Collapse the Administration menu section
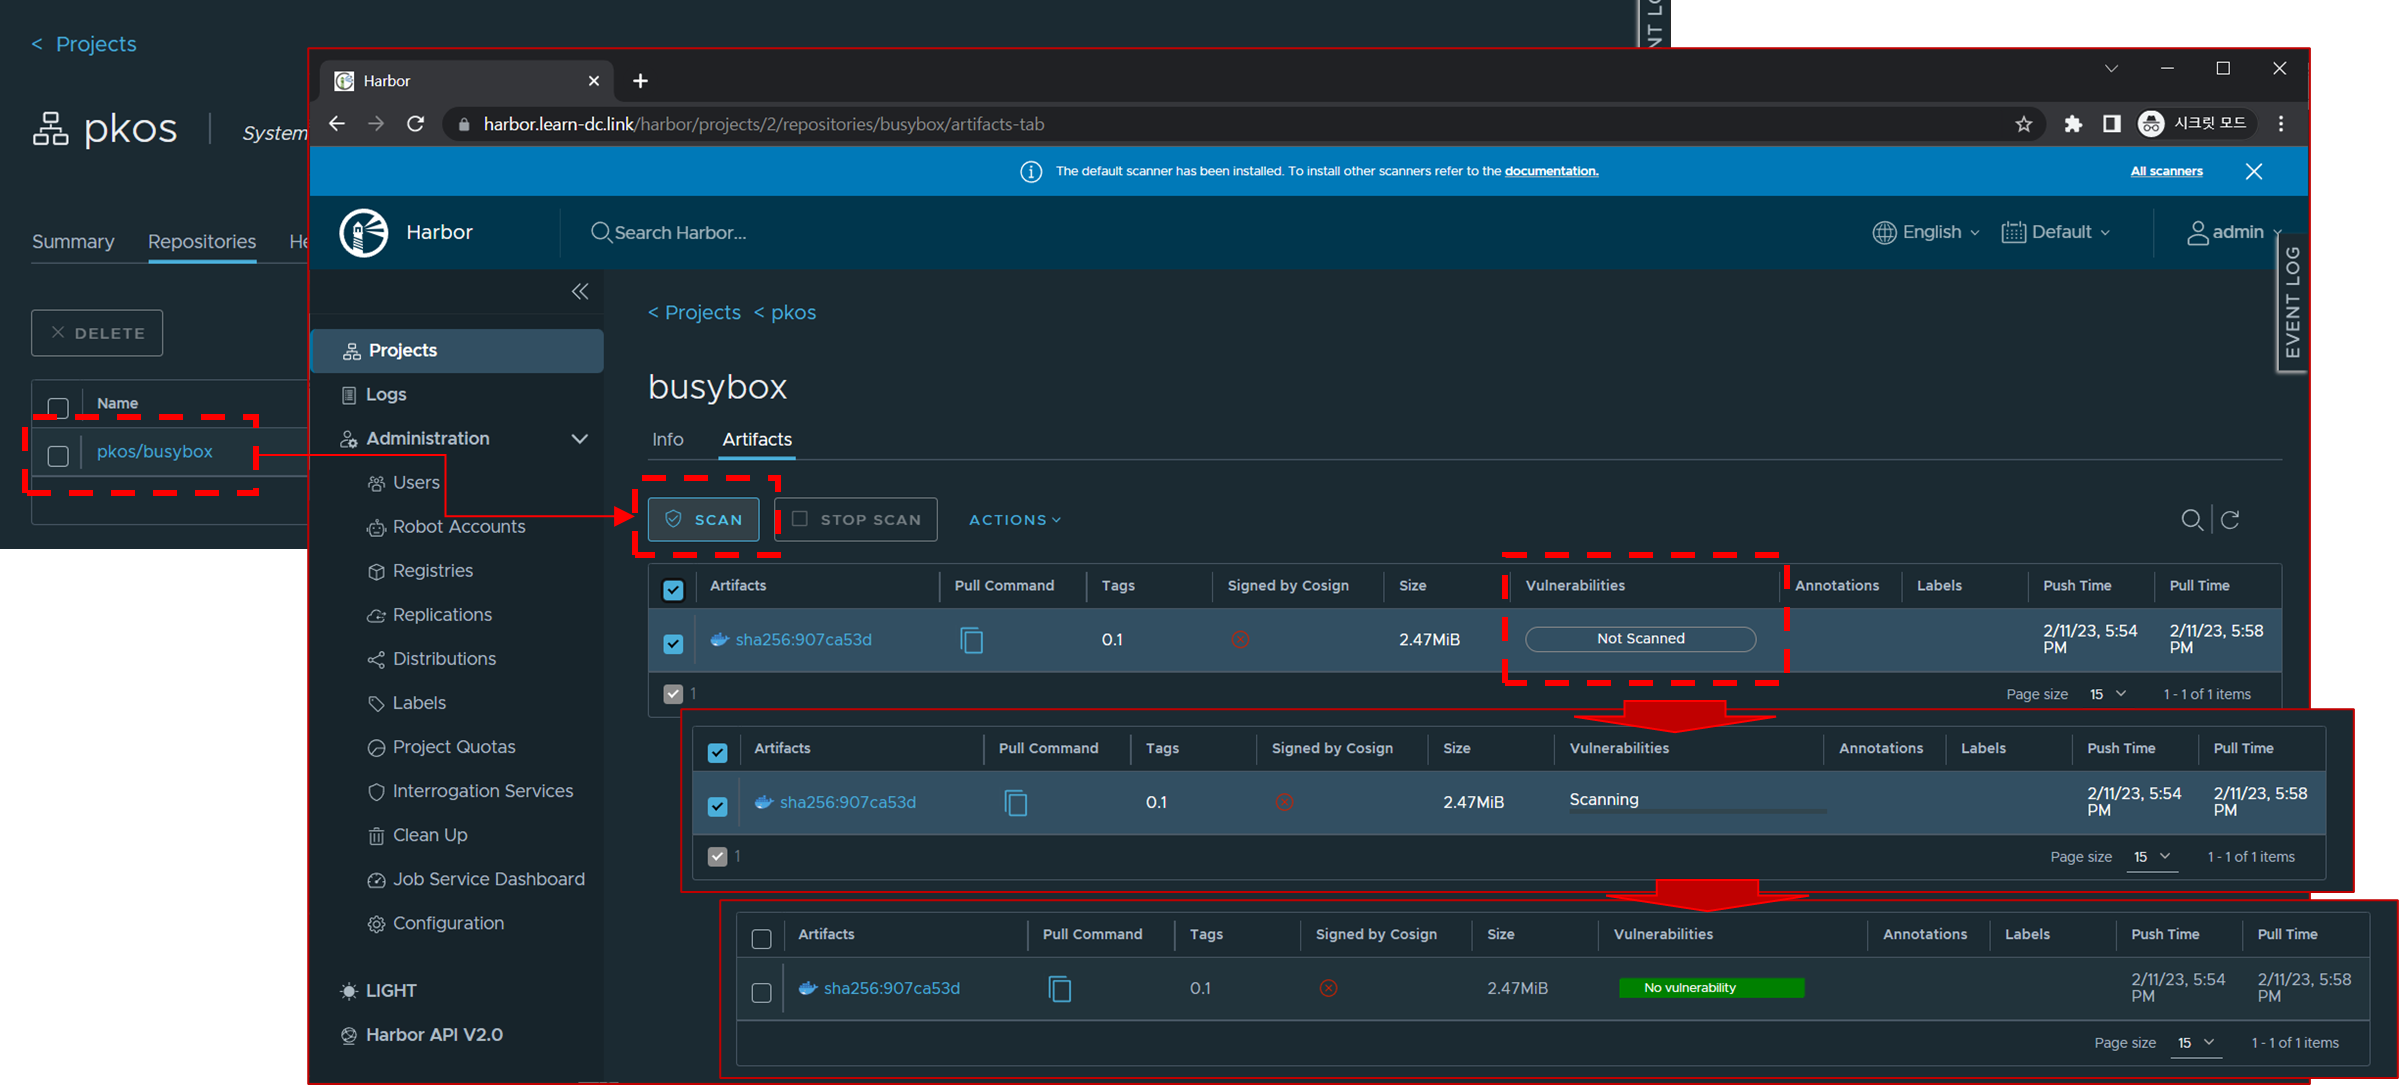 pyautogui.click(x=578, y=439)
